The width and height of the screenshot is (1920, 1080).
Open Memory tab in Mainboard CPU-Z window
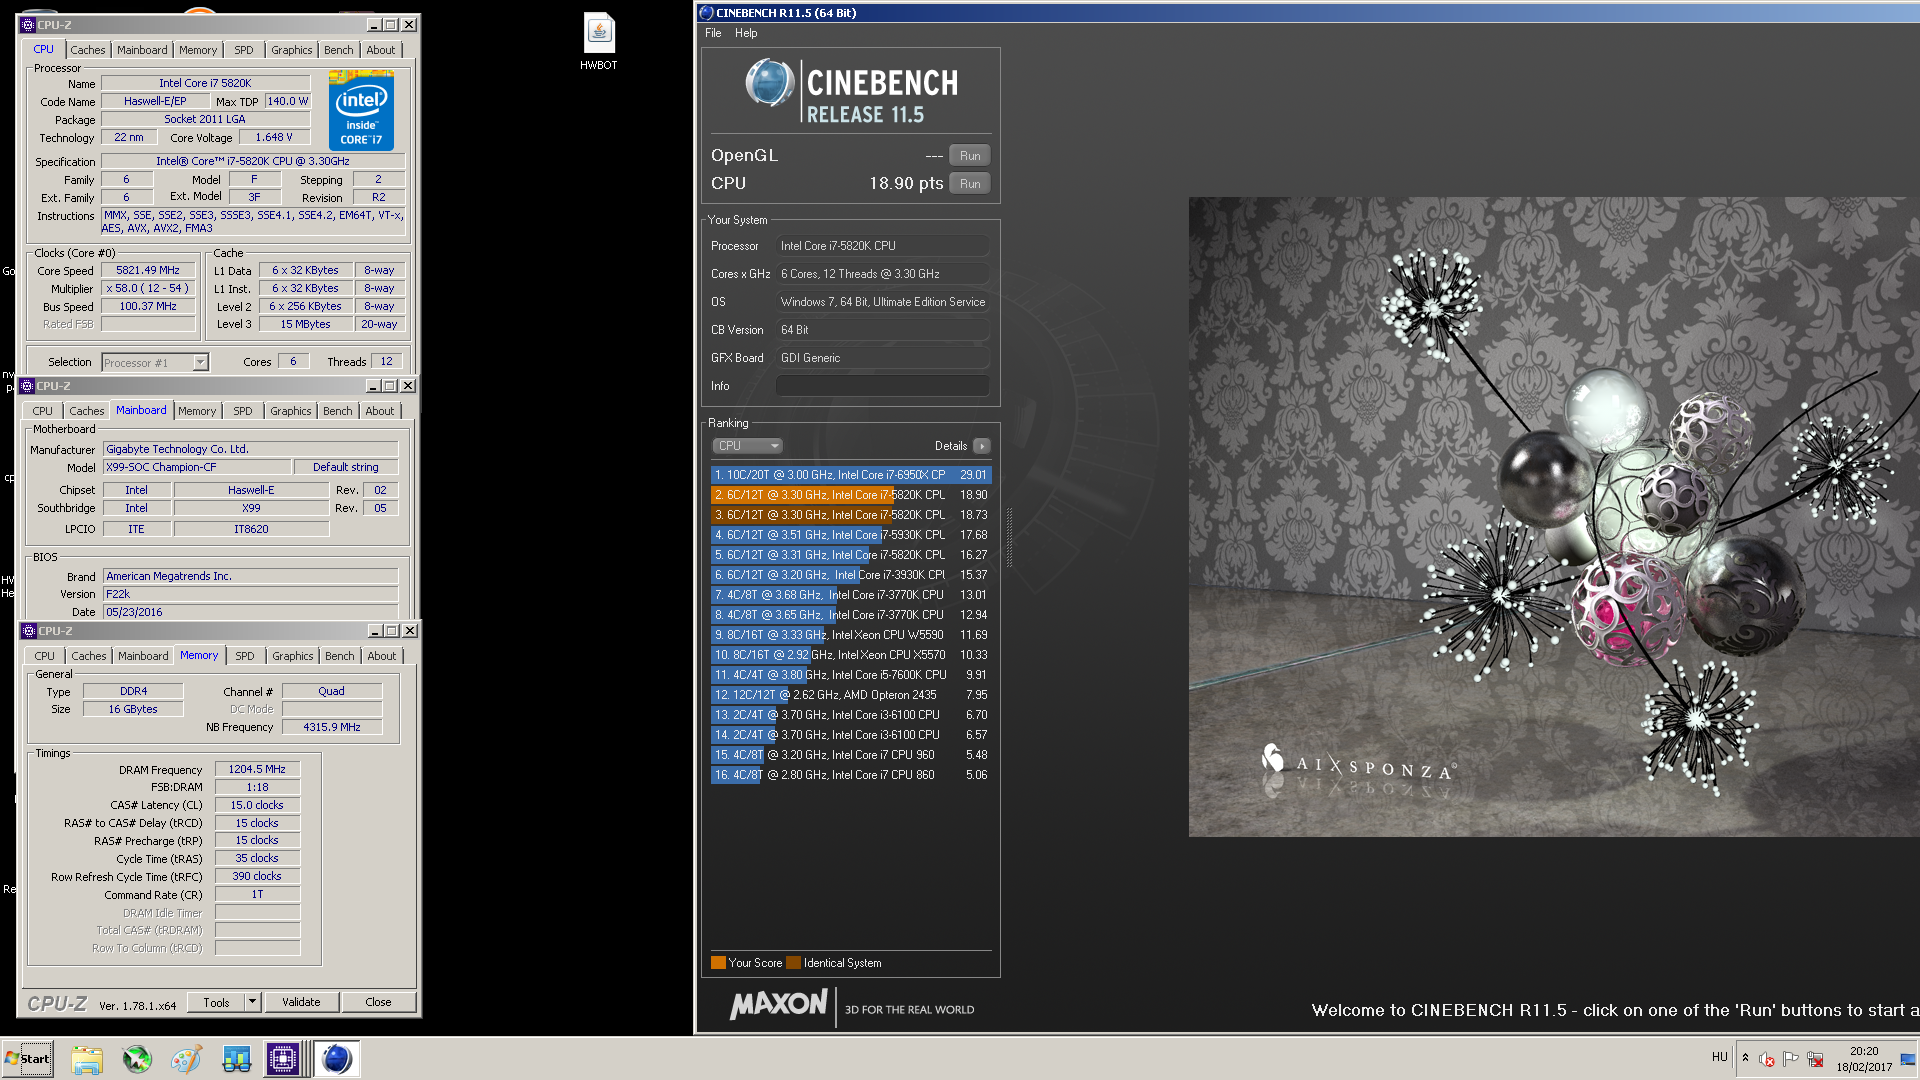pos(197,411)
